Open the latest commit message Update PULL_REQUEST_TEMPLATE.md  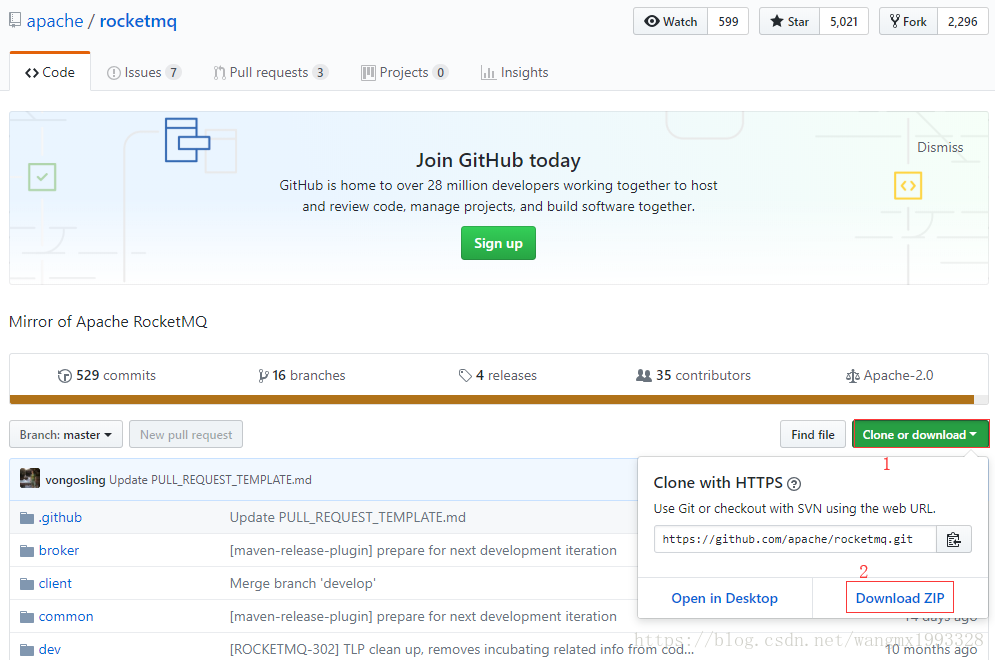210,480
